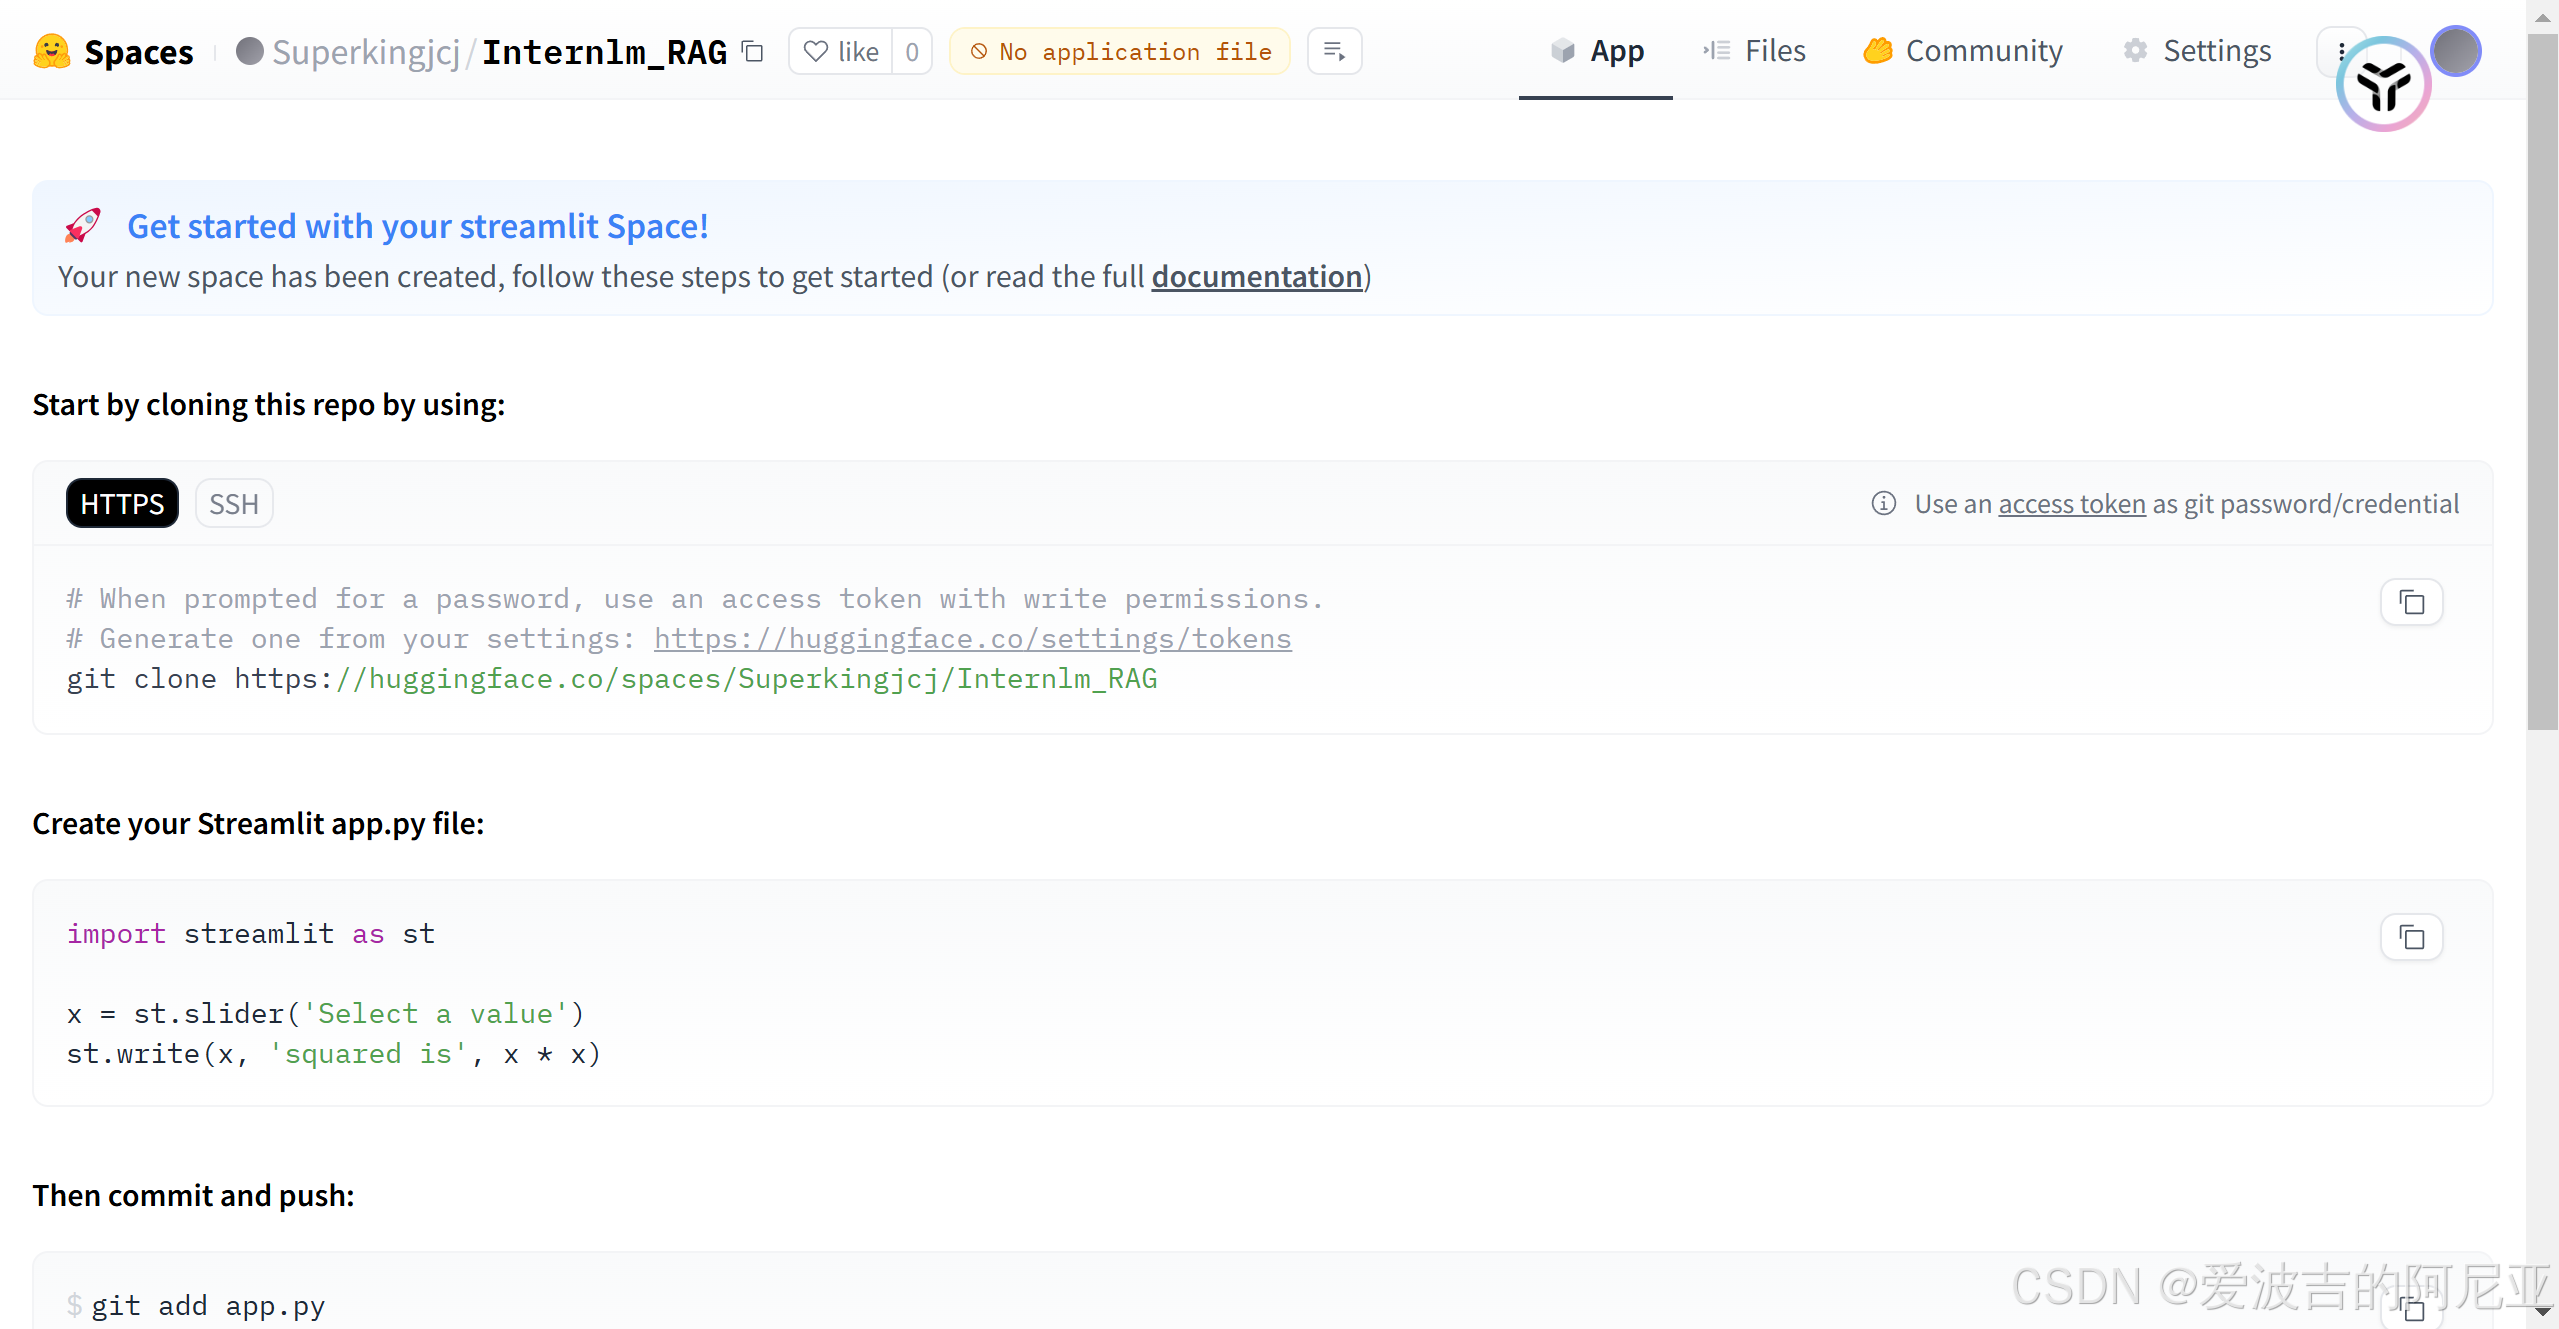Open the huggingface.co/settings/tokens URL
The image size is (2559, 1329).
click(x=972, y=638)
